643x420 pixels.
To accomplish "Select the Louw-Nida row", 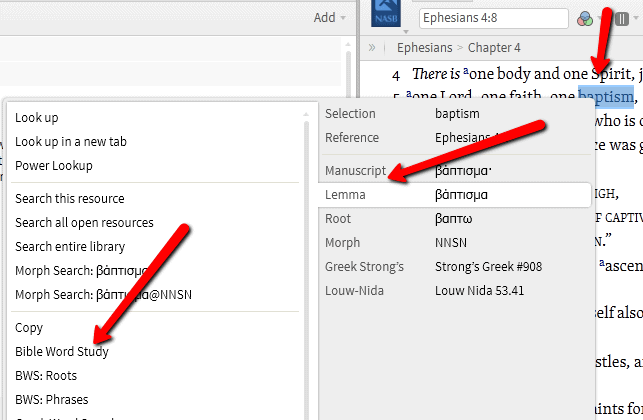I will click(x=450, y=290).
